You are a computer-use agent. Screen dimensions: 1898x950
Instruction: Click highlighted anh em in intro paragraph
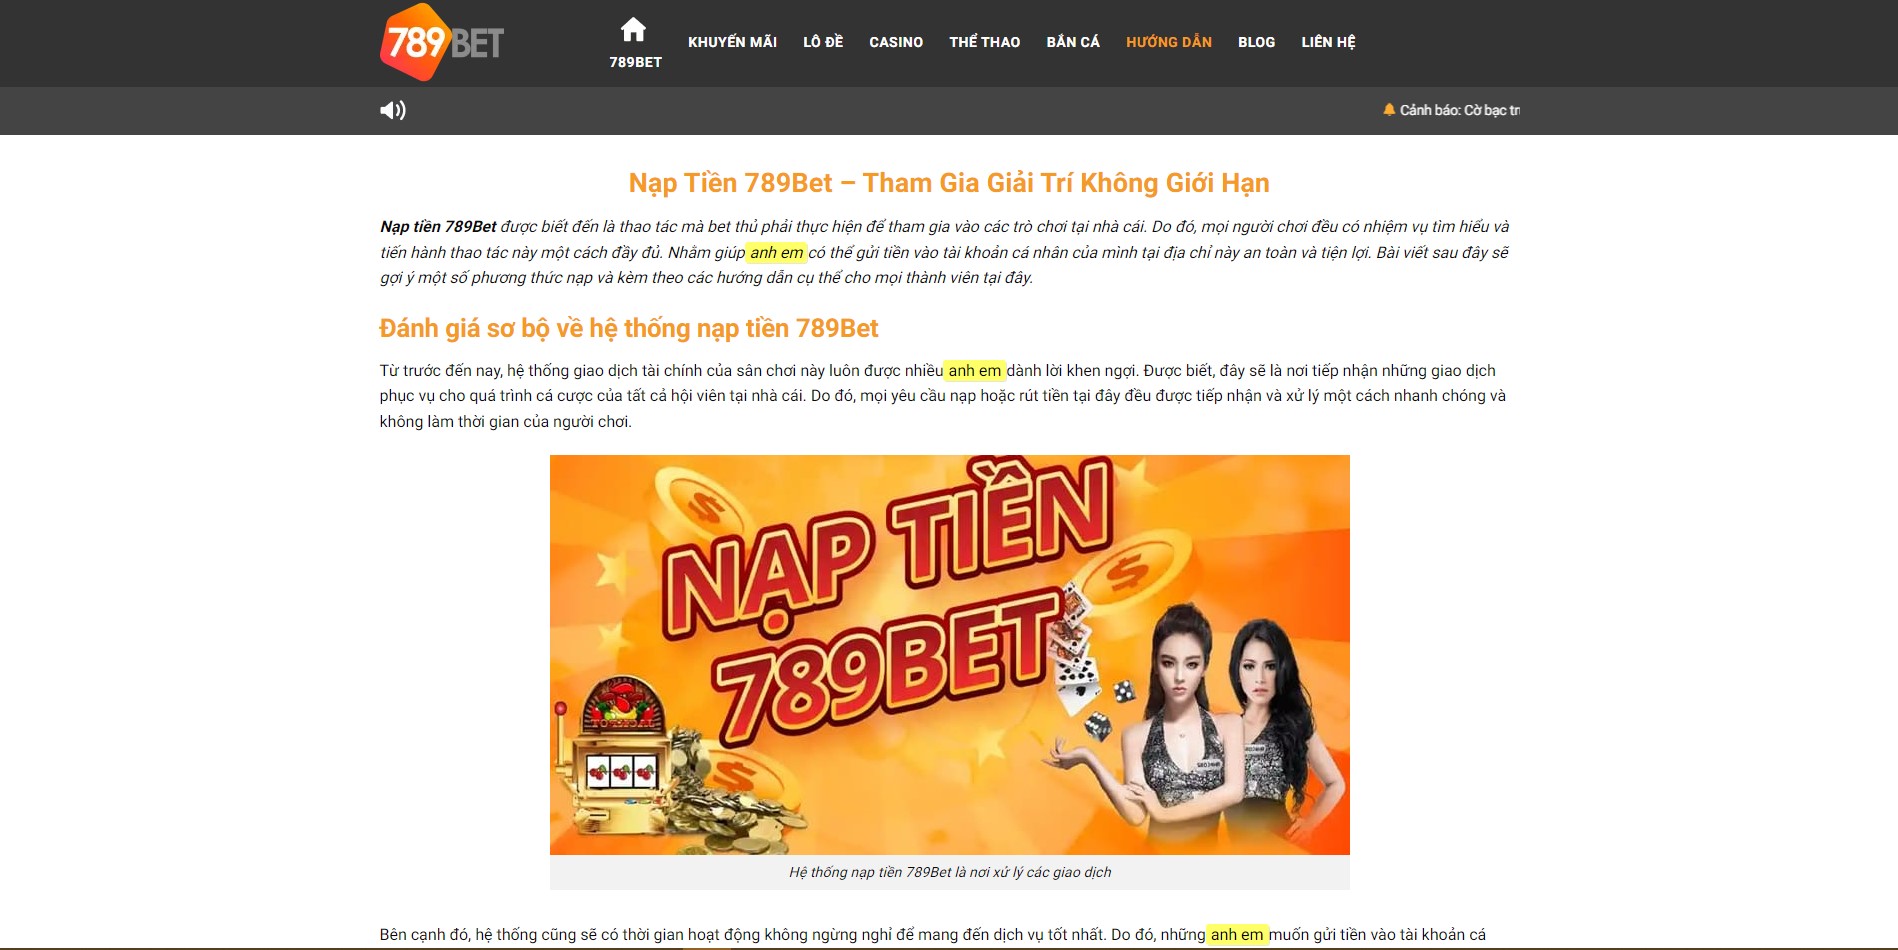tap(776, 253)
